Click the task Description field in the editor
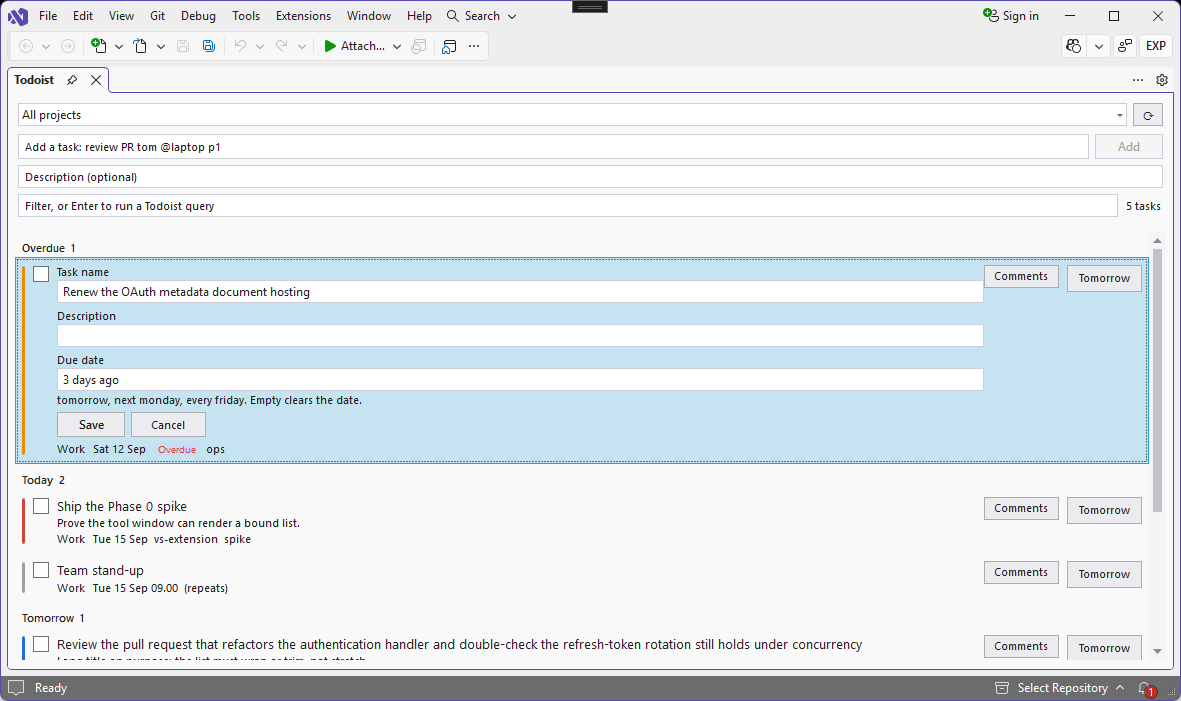 pyautogui.click(x=520, y=336)
